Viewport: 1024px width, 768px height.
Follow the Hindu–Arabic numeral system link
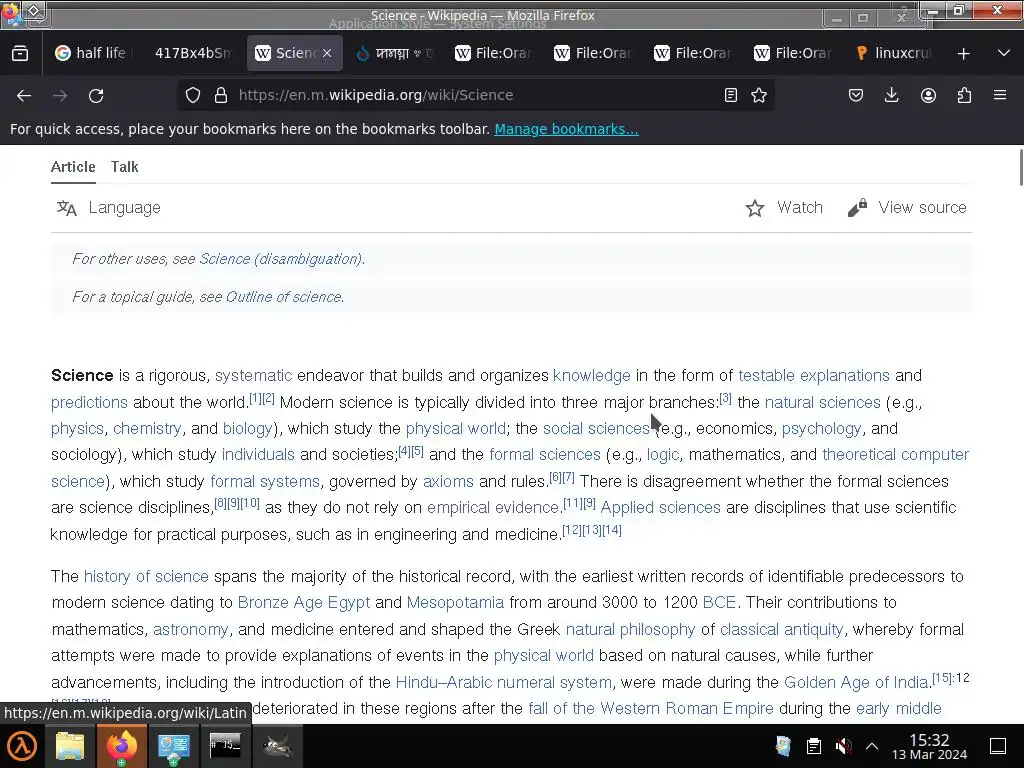(504, 682)
